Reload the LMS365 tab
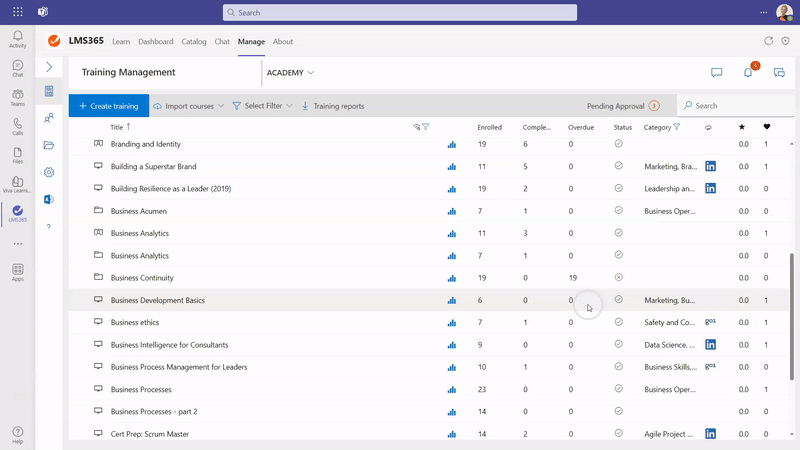Image resolution: width=800 pixels, height=450 pixels. pos(768,41)
